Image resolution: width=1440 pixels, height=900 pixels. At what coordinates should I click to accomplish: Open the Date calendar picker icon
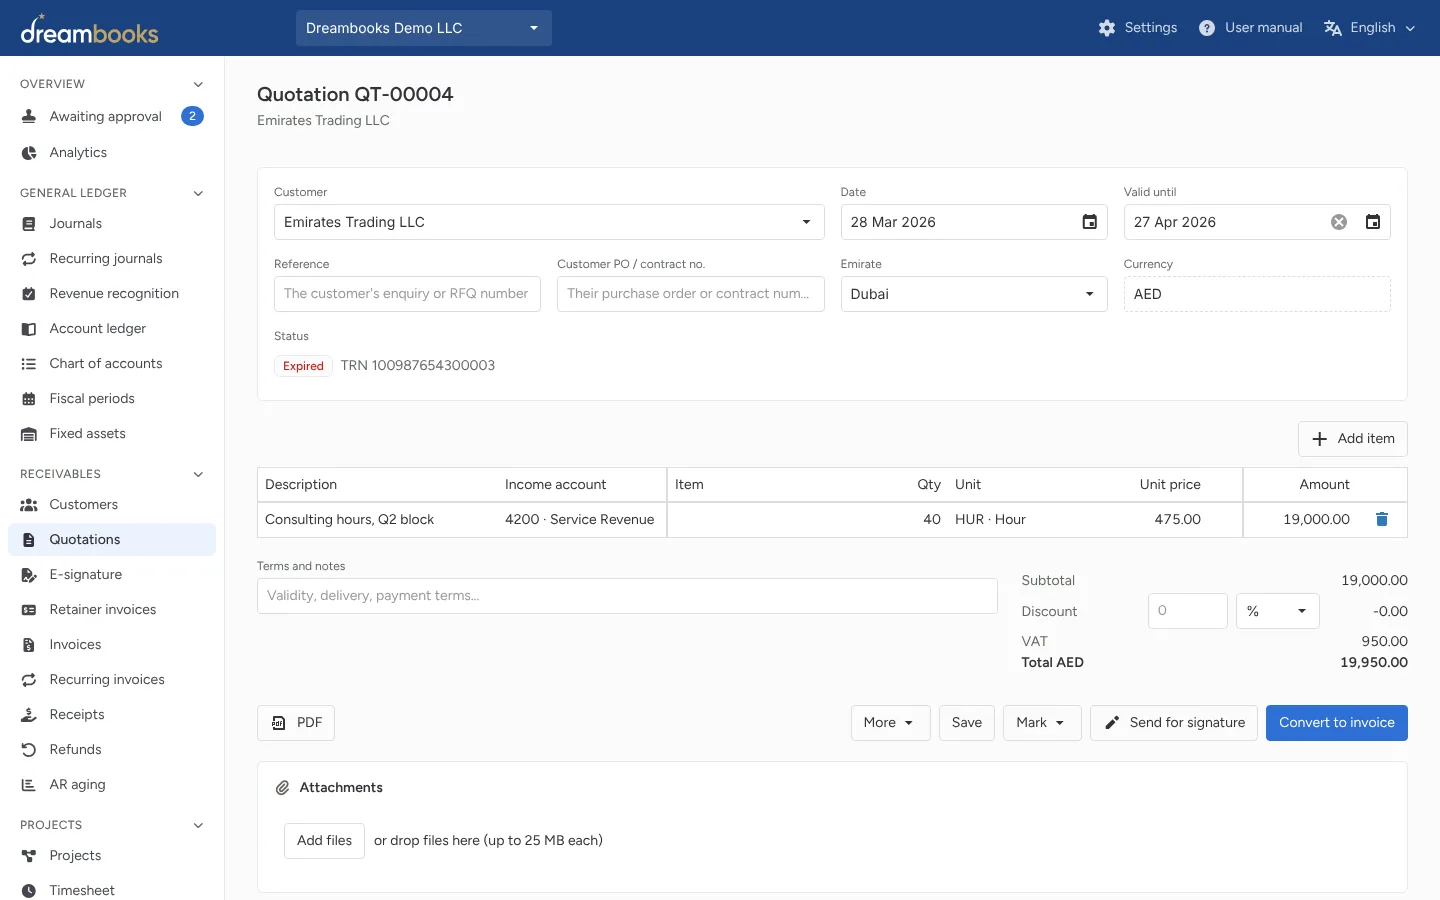(x=1090, y=222)
